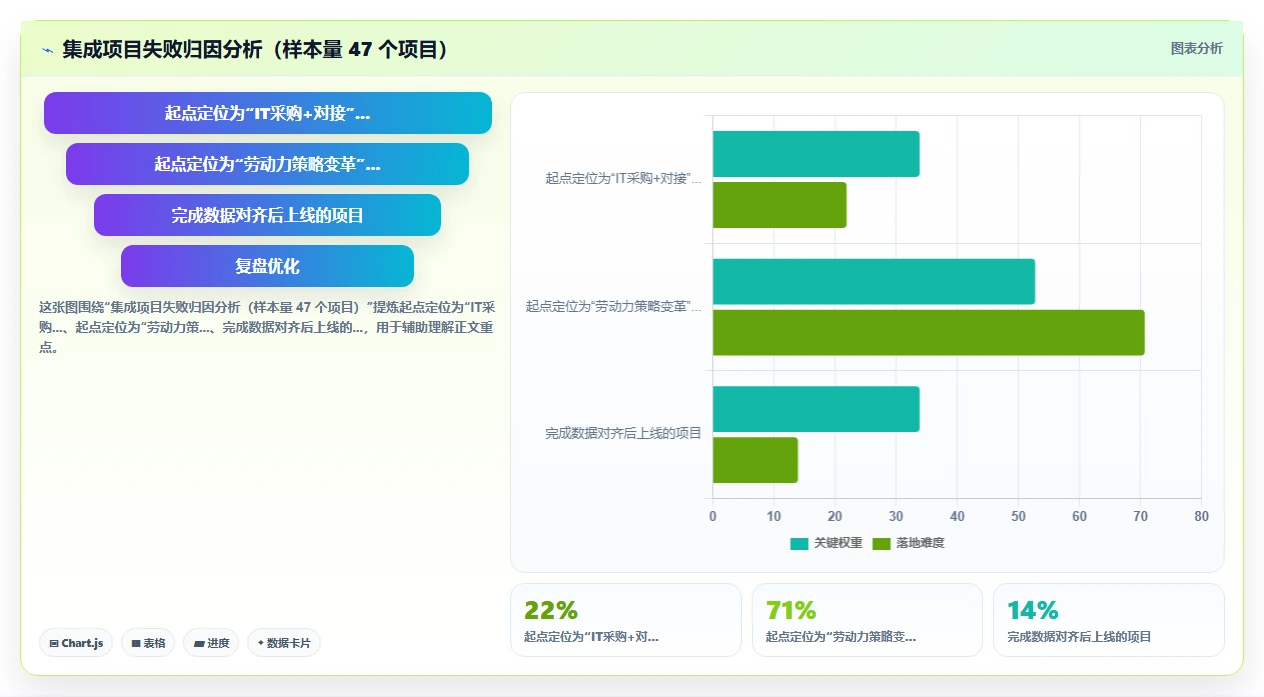Image resolution: width=1264 pixels, height=697 pixels.
Task: Click the 表格 tag chip
Action: [x=148, y=643]
